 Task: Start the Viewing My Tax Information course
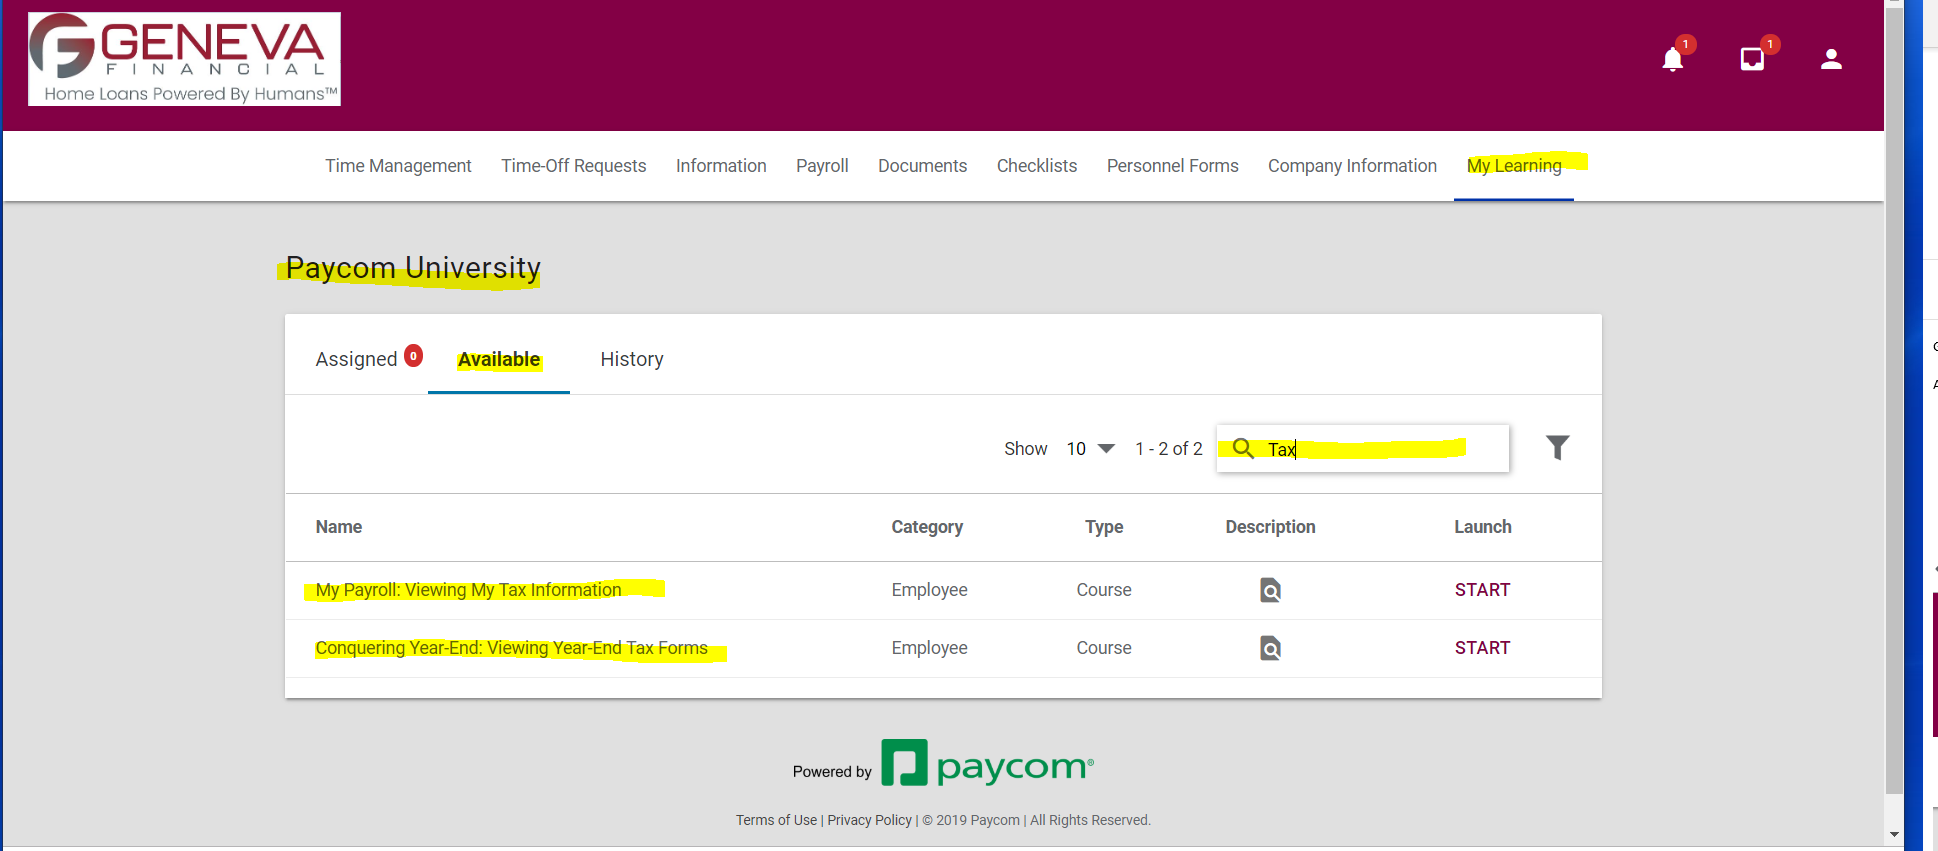1482,590
